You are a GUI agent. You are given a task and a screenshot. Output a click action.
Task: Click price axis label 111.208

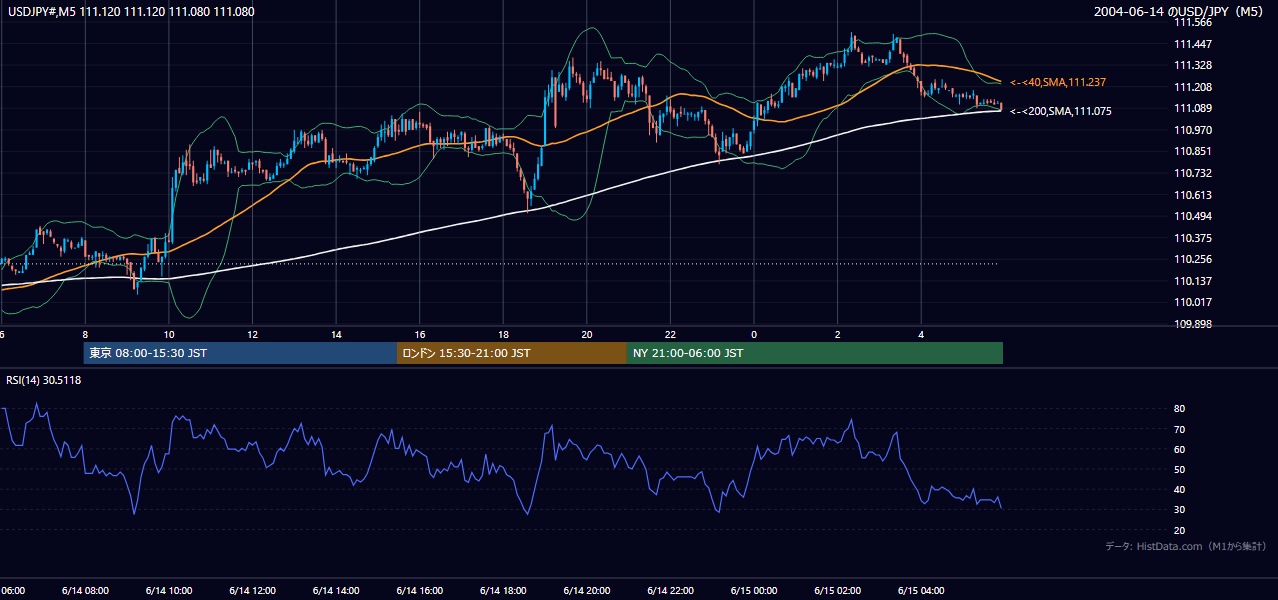(x=1193, y=87)
